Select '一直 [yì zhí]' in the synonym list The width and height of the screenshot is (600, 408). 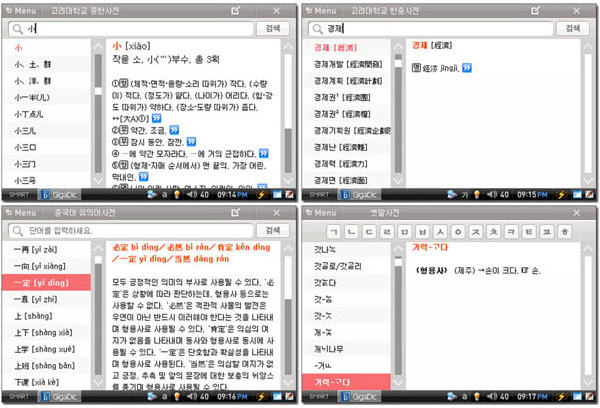46,299
